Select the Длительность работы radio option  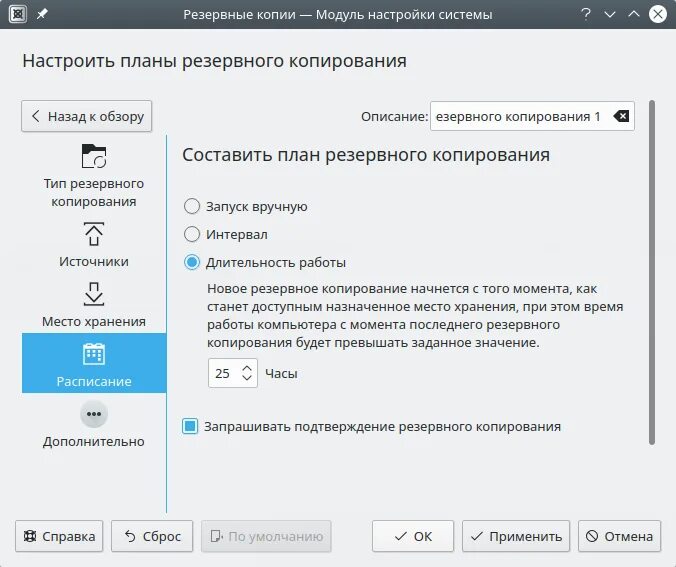point(192,262)
